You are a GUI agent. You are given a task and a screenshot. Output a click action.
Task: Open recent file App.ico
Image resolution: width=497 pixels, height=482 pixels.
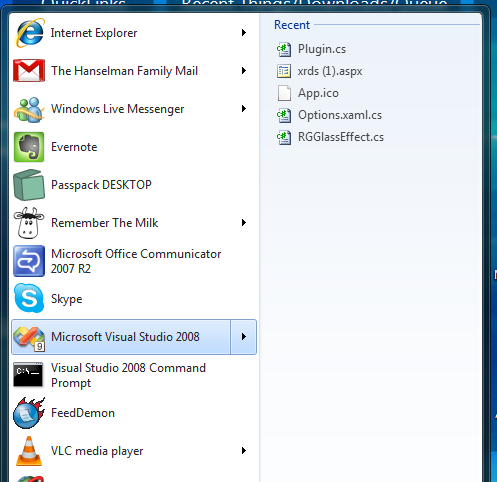point(318,93)
